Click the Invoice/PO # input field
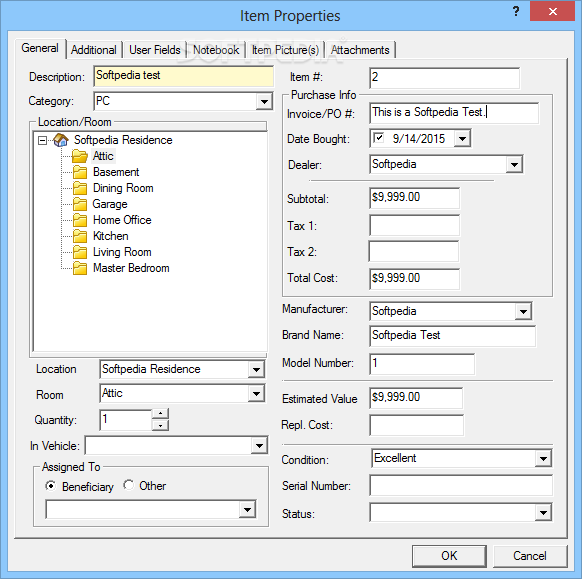This screenshot has height=579, width=582. [454, 113]
